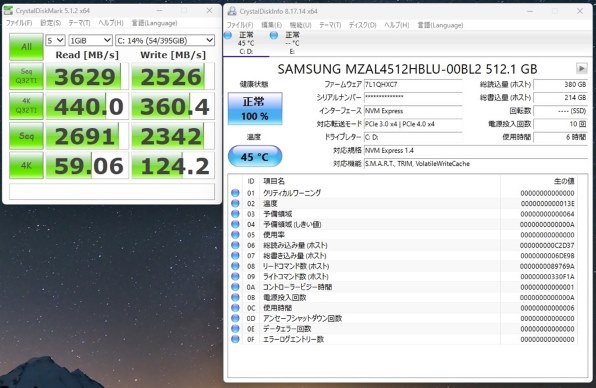Select the C: D: disk tab

pos(246,43)
